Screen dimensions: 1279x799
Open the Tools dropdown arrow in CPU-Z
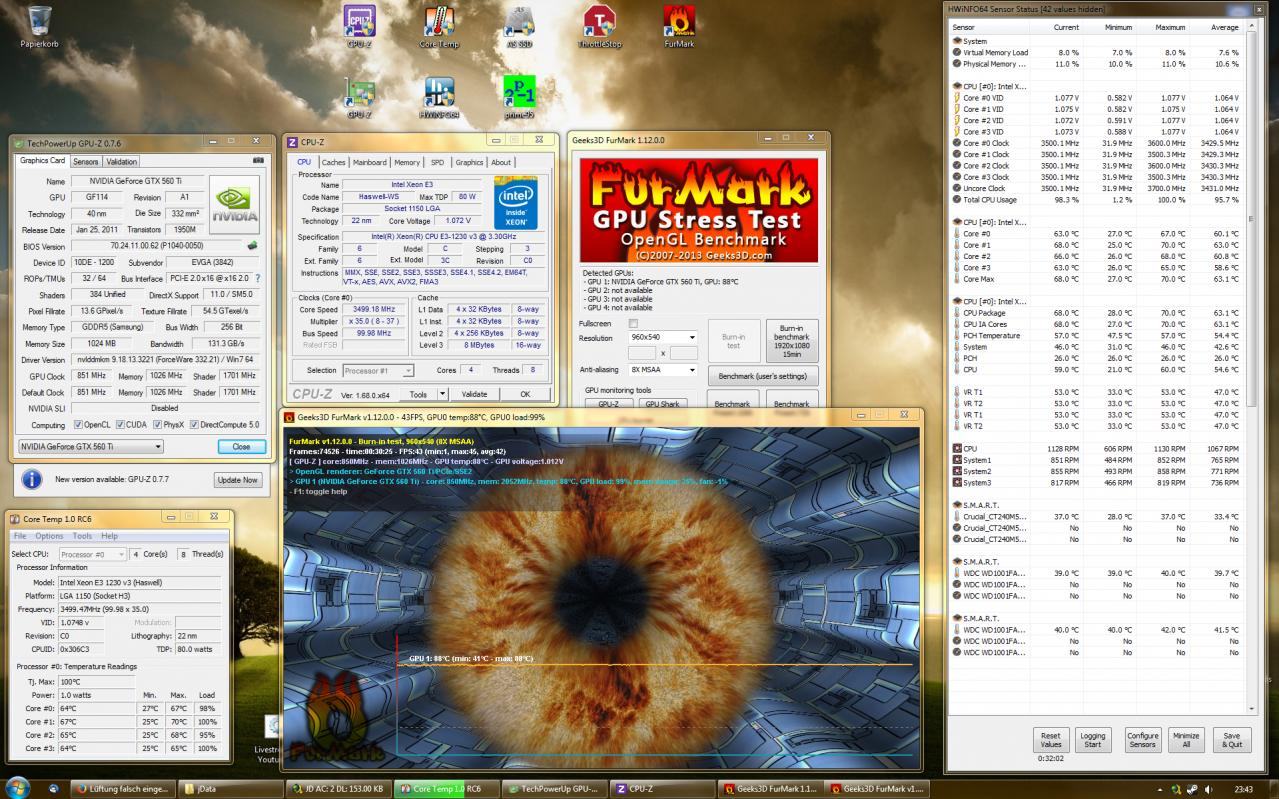point(443,394)
